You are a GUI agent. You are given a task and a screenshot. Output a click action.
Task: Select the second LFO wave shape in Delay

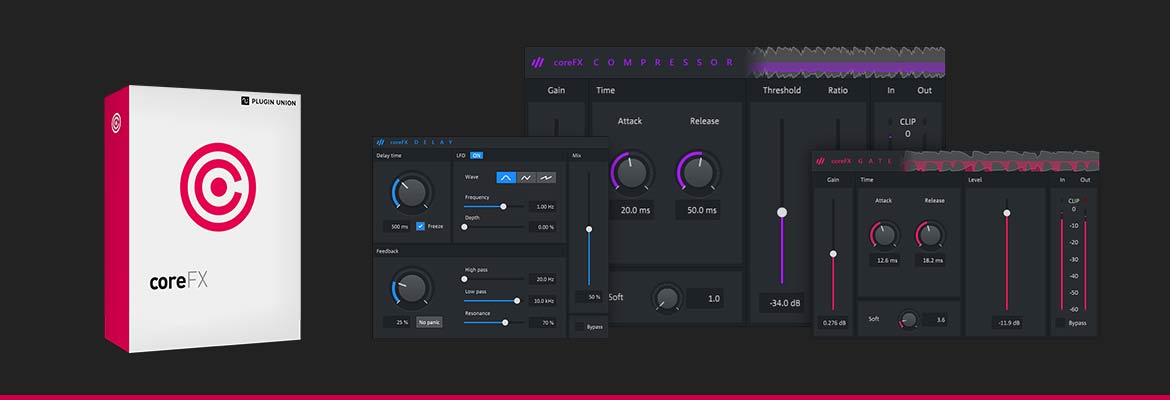pyautogui.click(x=527, y=178)
